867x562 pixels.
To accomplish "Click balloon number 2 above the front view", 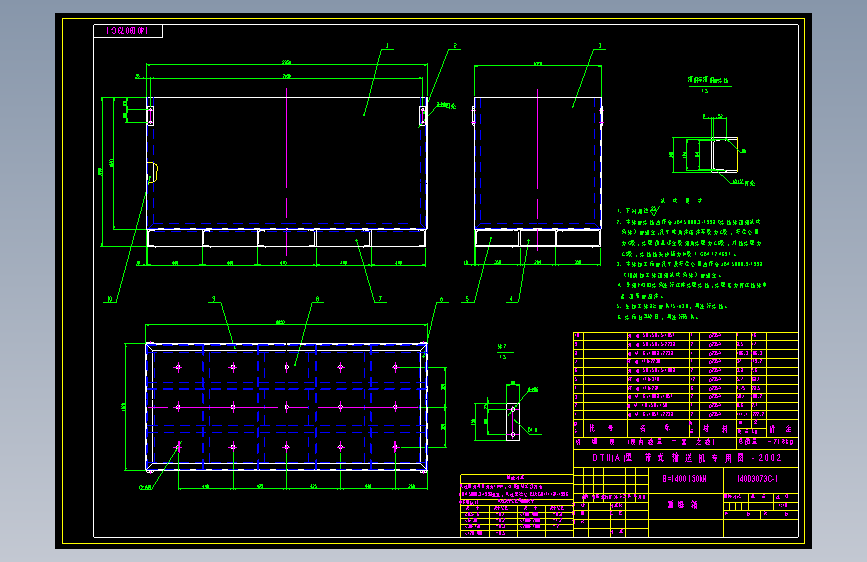I will [455, 46].
